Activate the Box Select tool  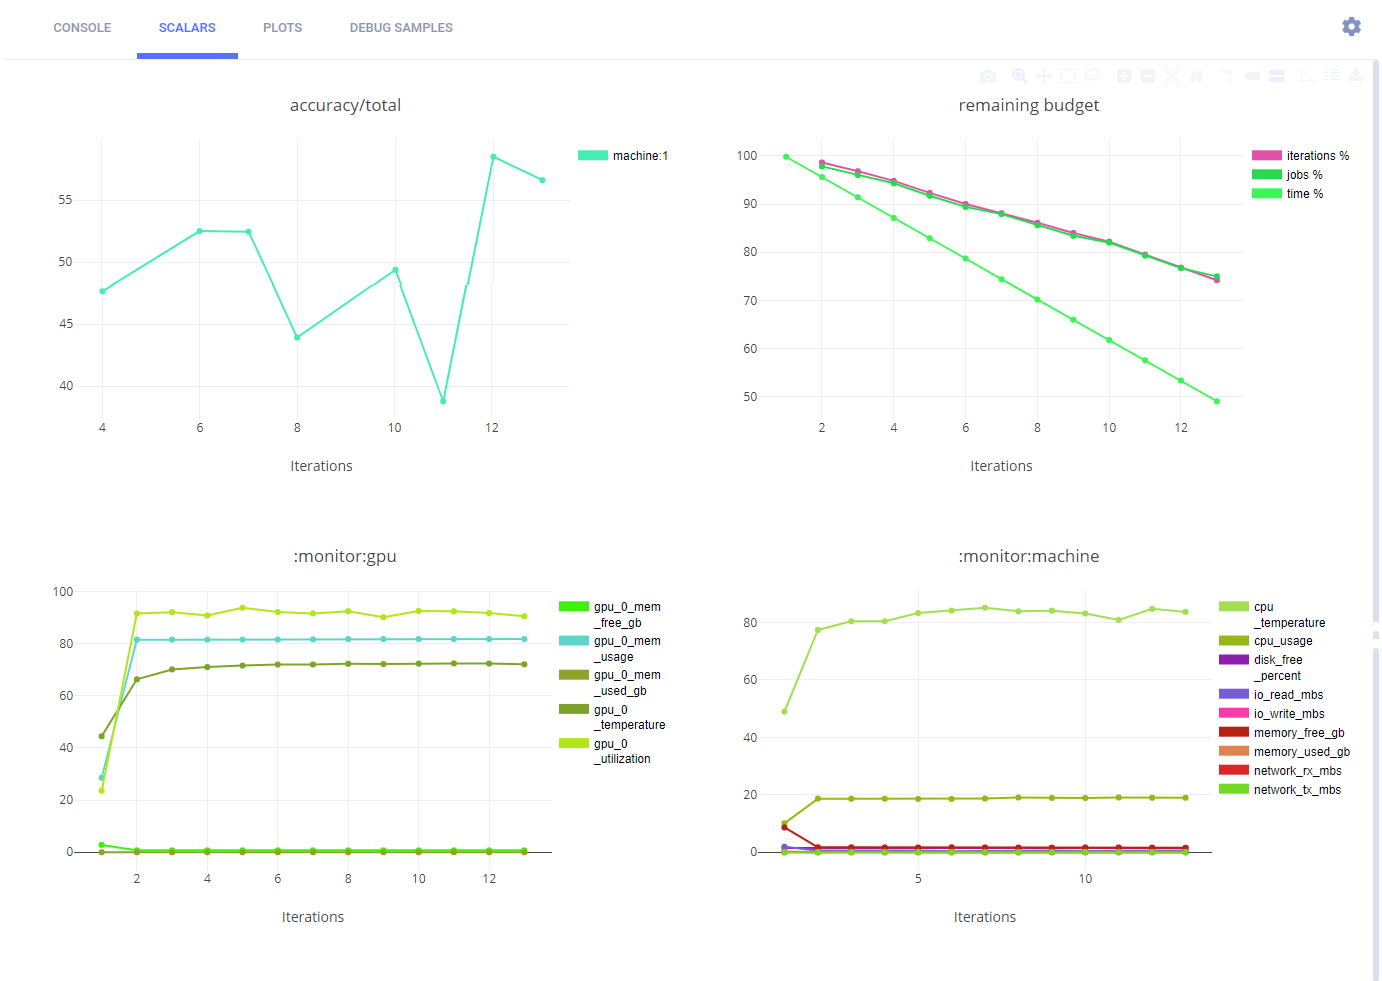(1068, 76)
